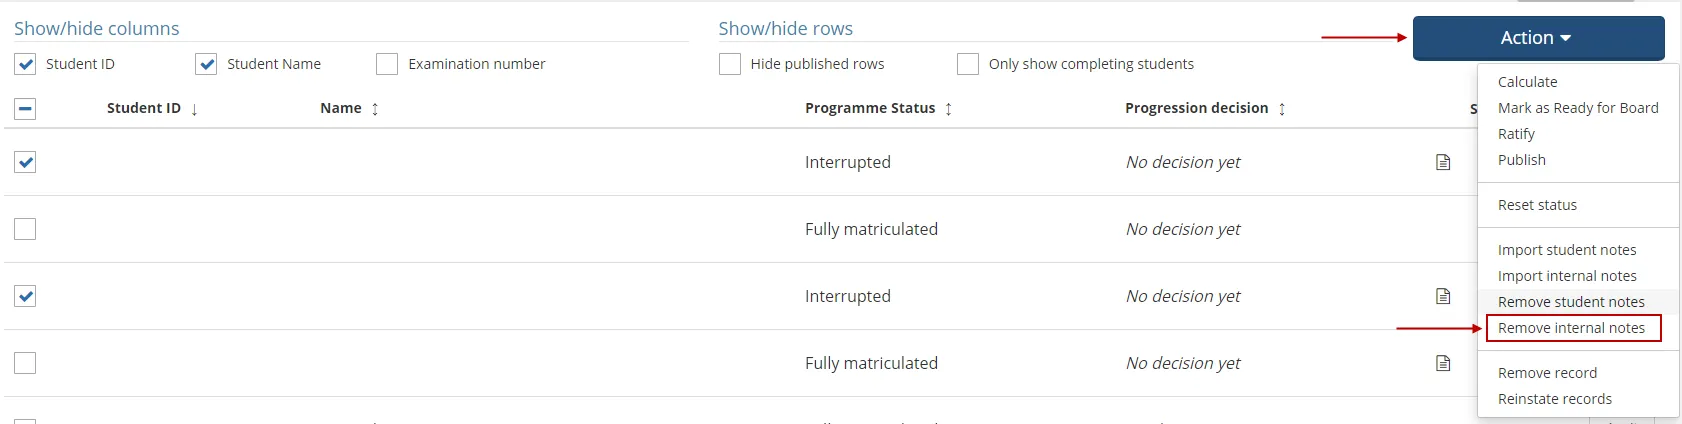Toggle the select-all rows header checkbox

25,108
